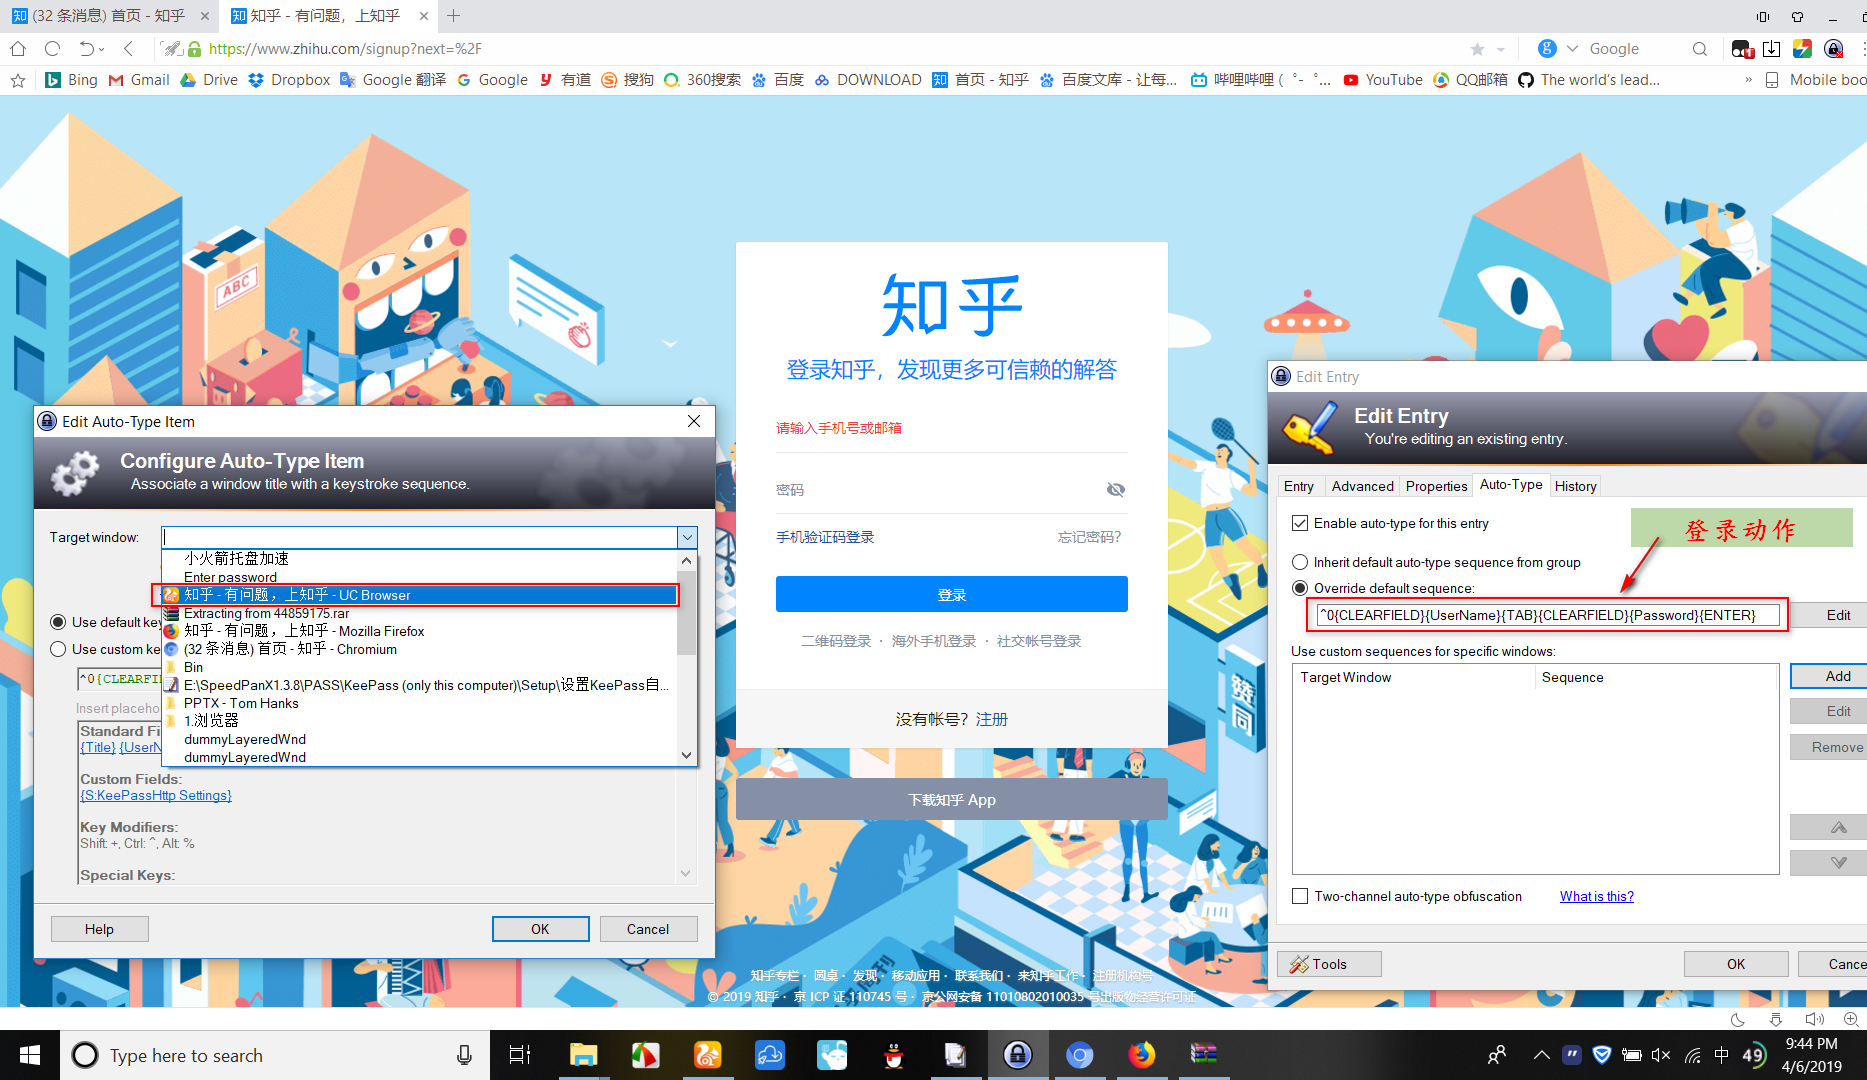Click the YouTube bookmark icon
The width and height of the screenshot is (1867, 1080).
pos(1351,79)
